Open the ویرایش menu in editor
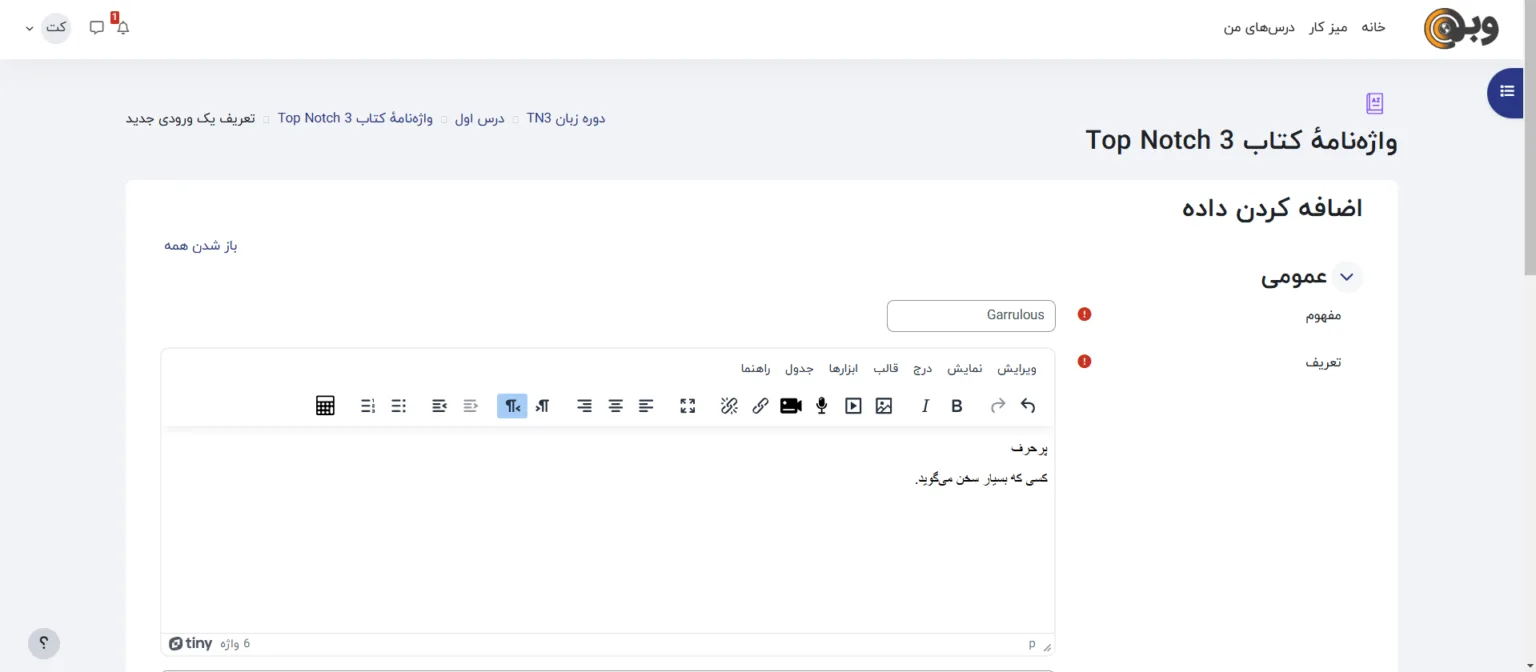 tap(1017, 369)
